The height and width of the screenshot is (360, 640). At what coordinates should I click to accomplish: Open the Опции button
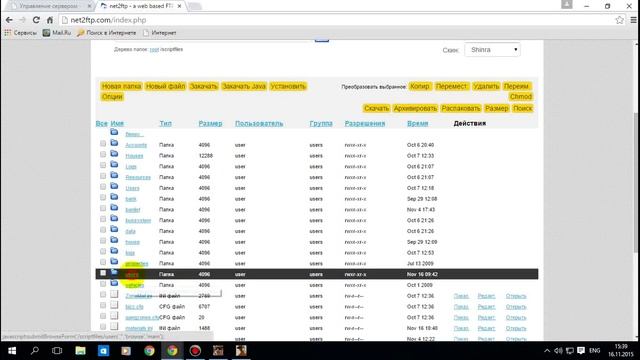112,97
